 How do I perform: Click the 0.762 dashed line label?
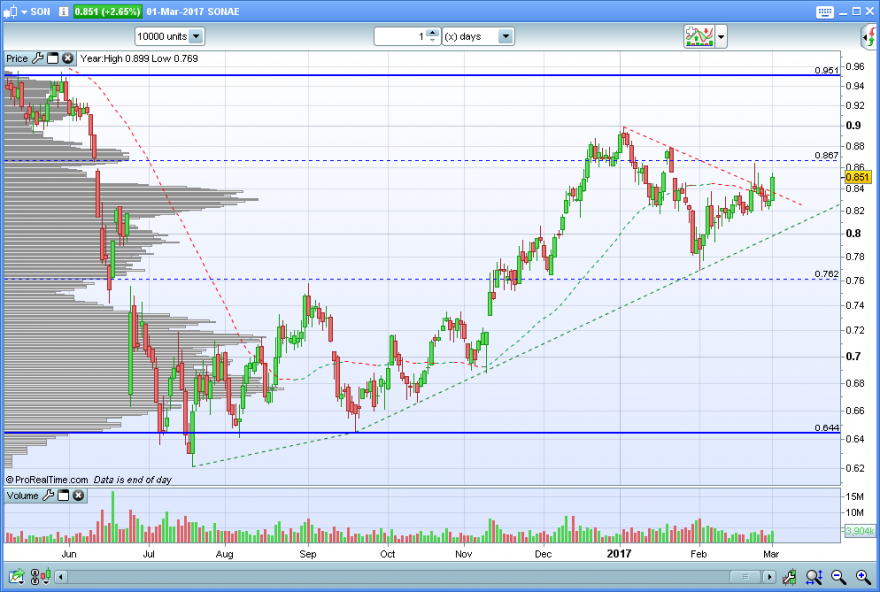tap(827, 274)
